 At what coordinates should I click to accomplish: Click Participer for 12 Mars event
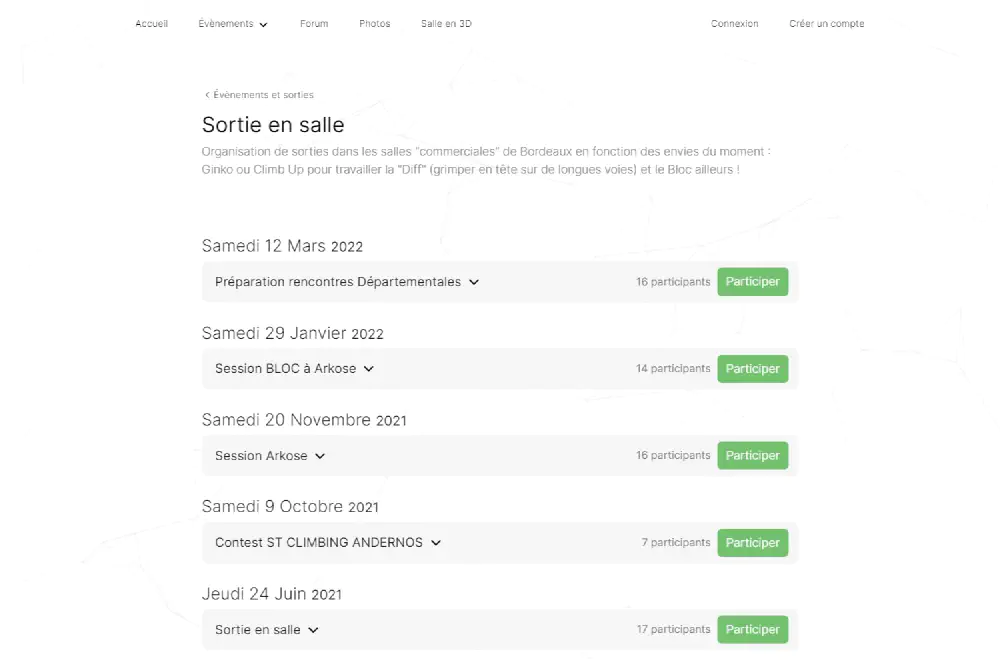752,282
